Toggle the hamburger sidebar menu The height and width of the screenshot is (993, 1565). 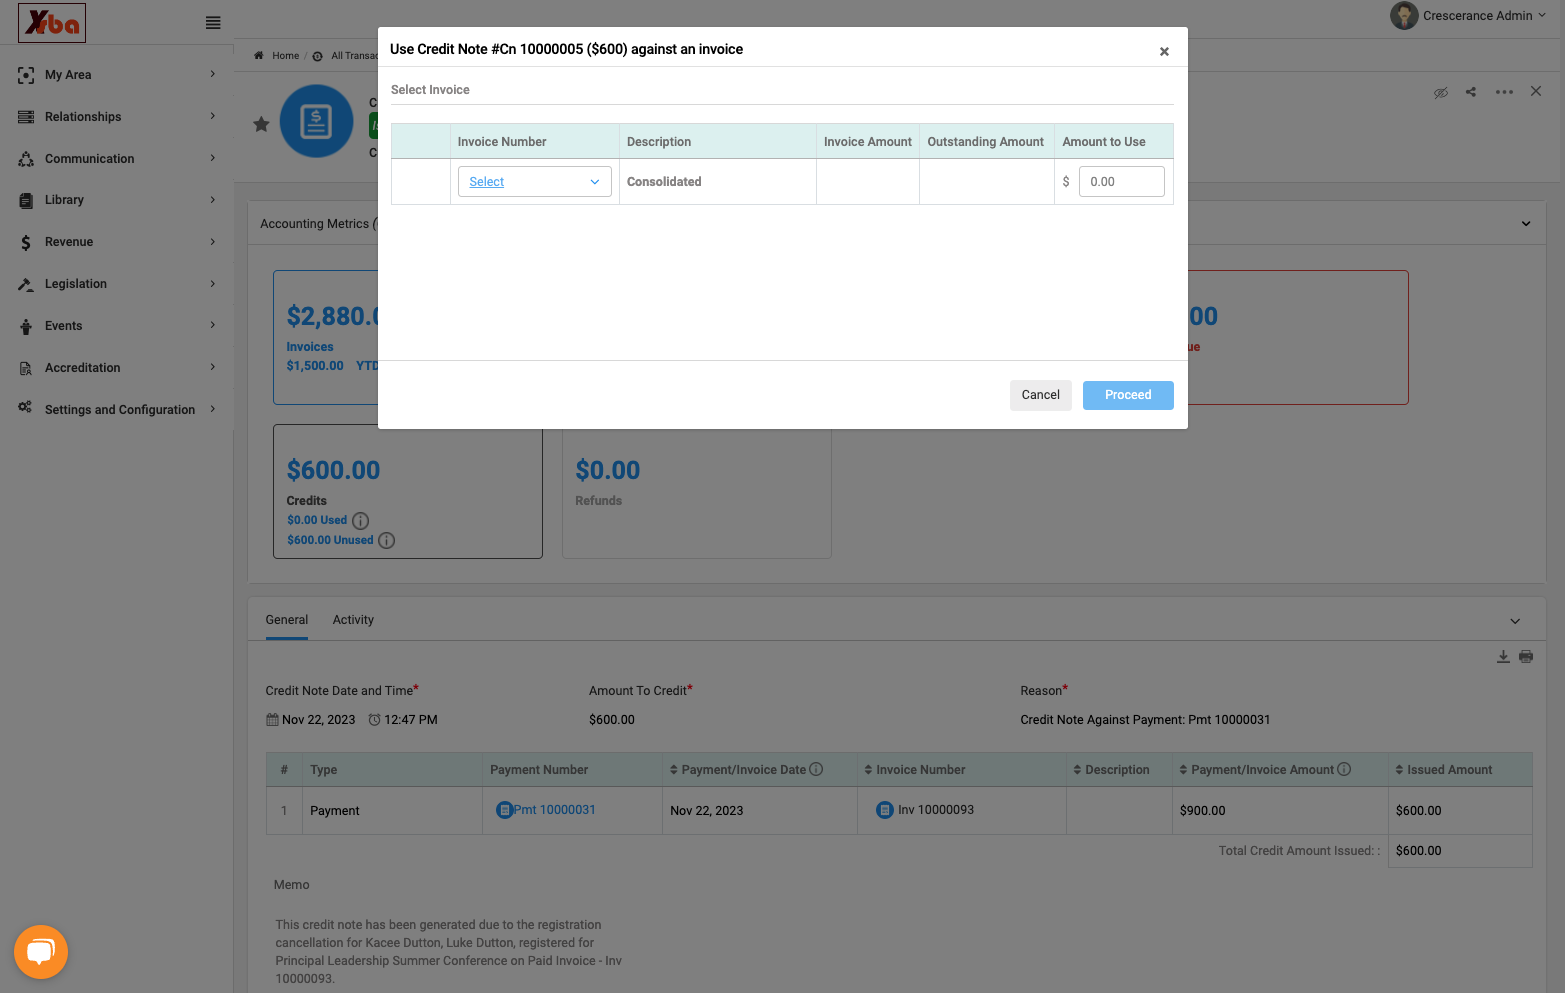pyautogui.click(x=213, y=23)
